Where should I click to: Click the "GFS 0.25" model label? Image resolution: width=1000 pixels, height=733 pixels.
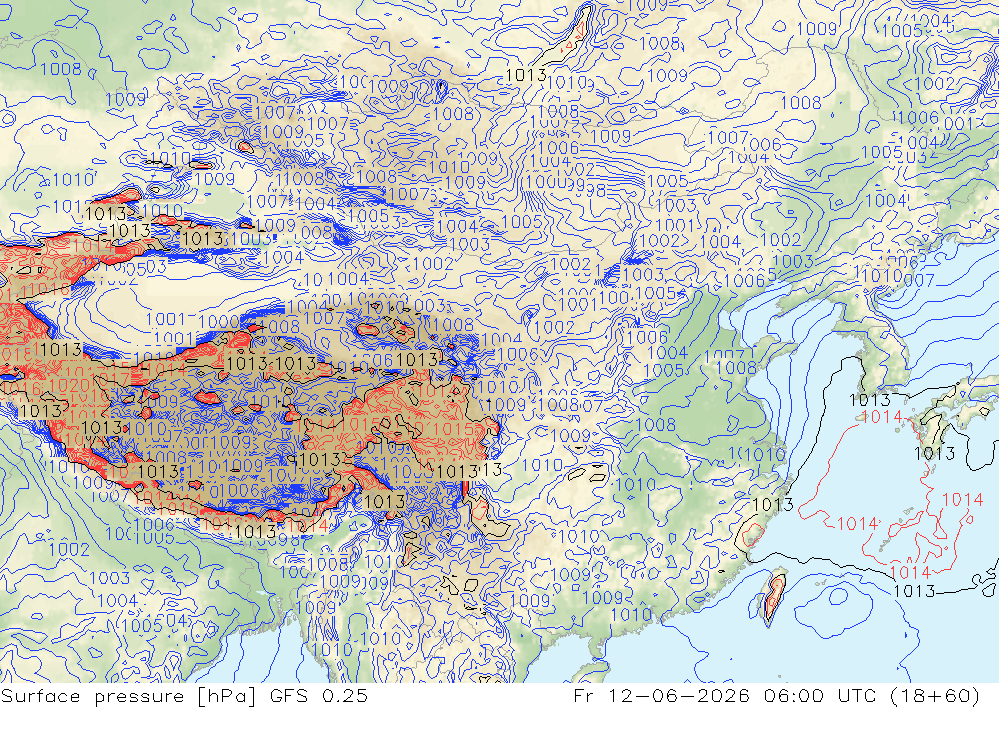pyautogui.click(x=319, y=696)
